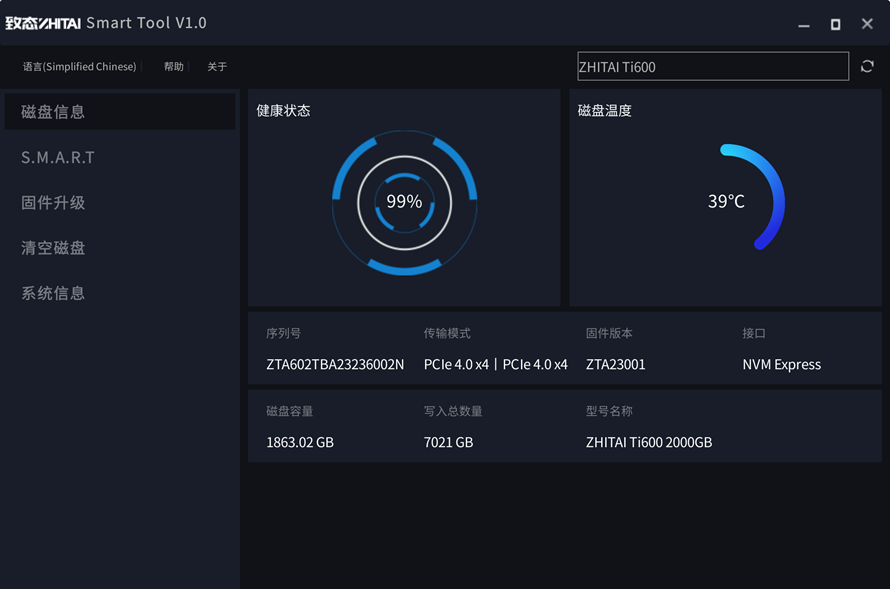Click transfer mode value PCIe 4.0 x4
Image resolution: width=890 pixels, height=589 pixels.
(496, 364)
